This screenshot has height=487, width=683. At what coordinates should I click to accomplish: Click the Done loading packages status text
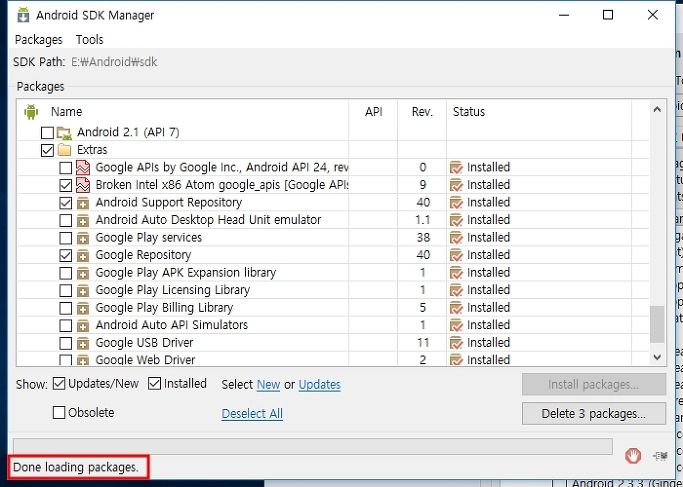pyautogui.click(x=75, y=467)
